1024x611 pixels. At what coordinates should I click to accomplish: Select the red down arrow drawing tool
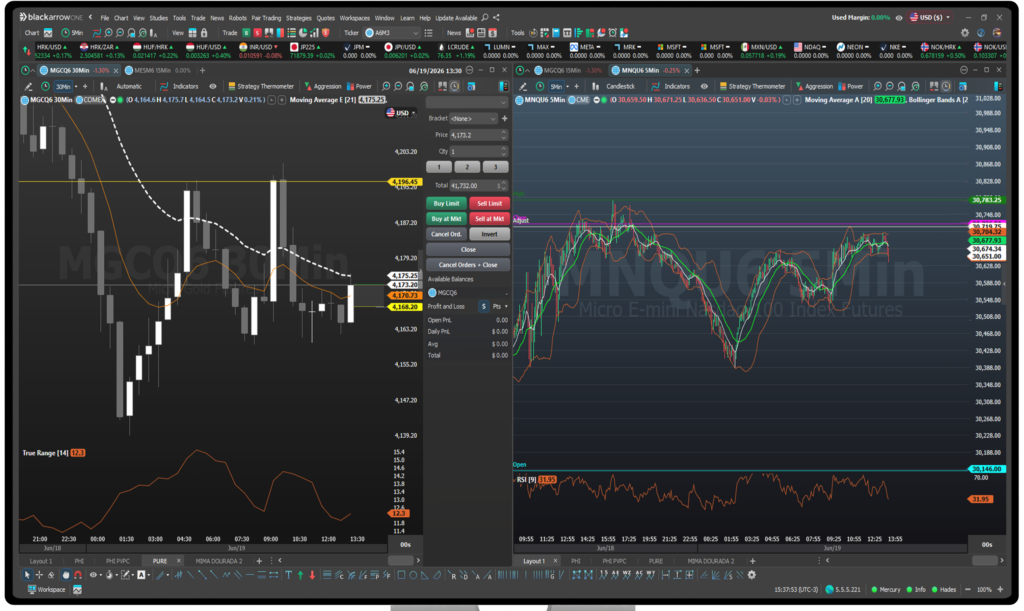312,575
